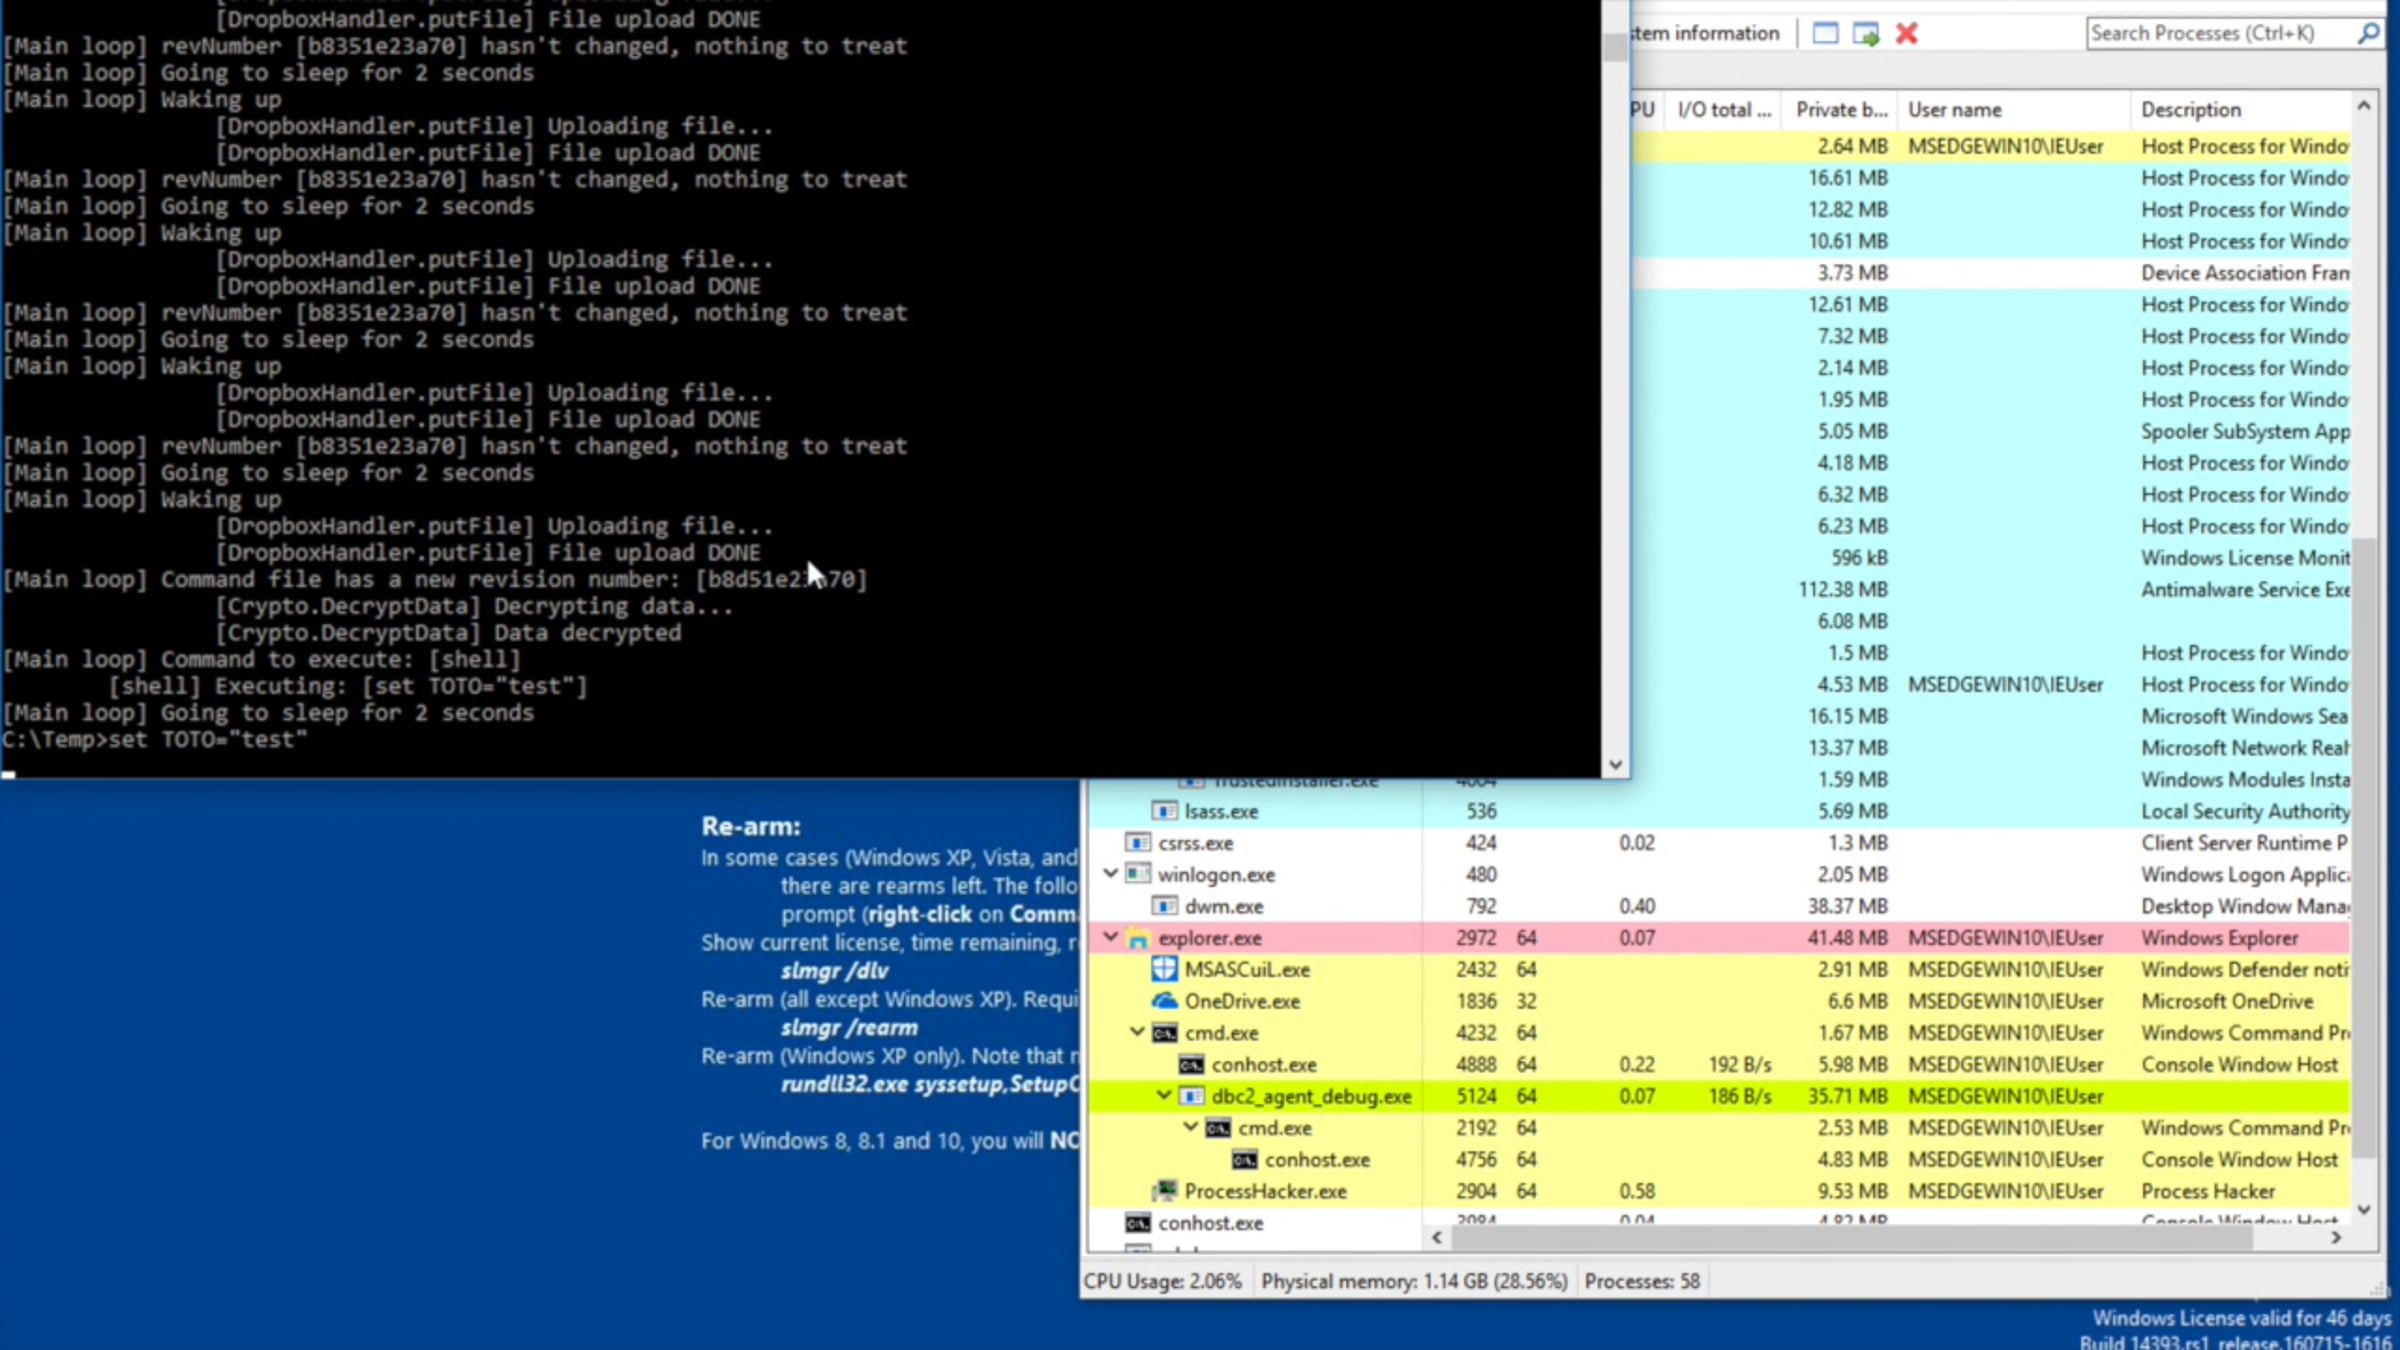Click the MSEDGEWIN10\IEUser cell for ProcessHacker.exe
The image size is (2400, 1350).
coord(2005,1191)
